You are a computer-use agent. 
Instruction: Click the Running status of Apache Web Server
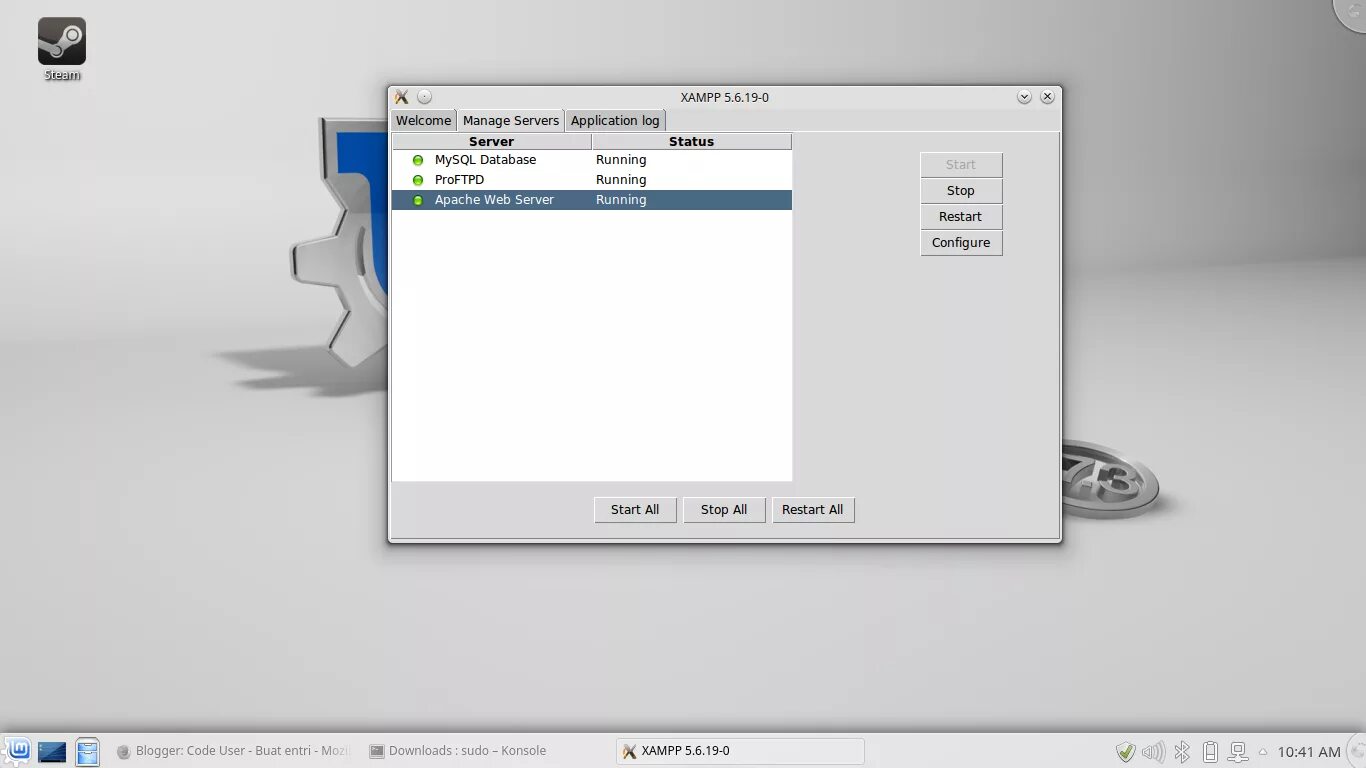pos(621,200)
